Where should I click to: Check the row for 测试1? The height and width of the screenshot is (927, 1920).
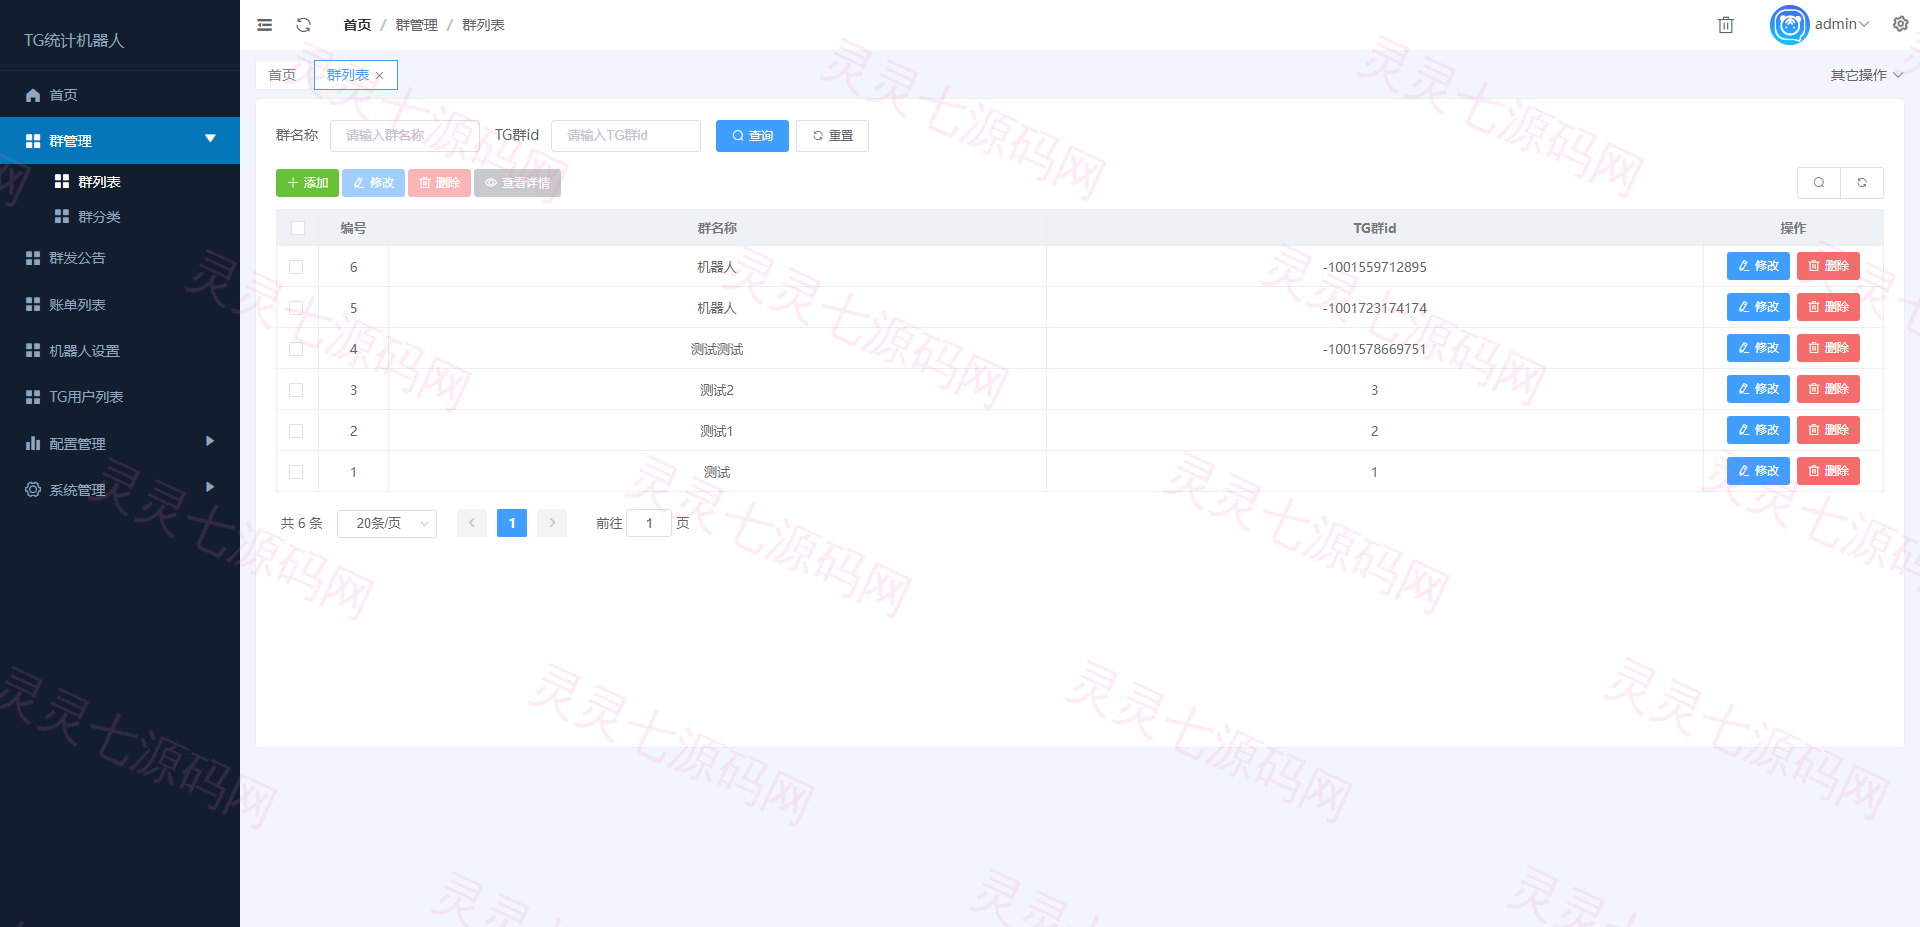[x=296, y=431]
